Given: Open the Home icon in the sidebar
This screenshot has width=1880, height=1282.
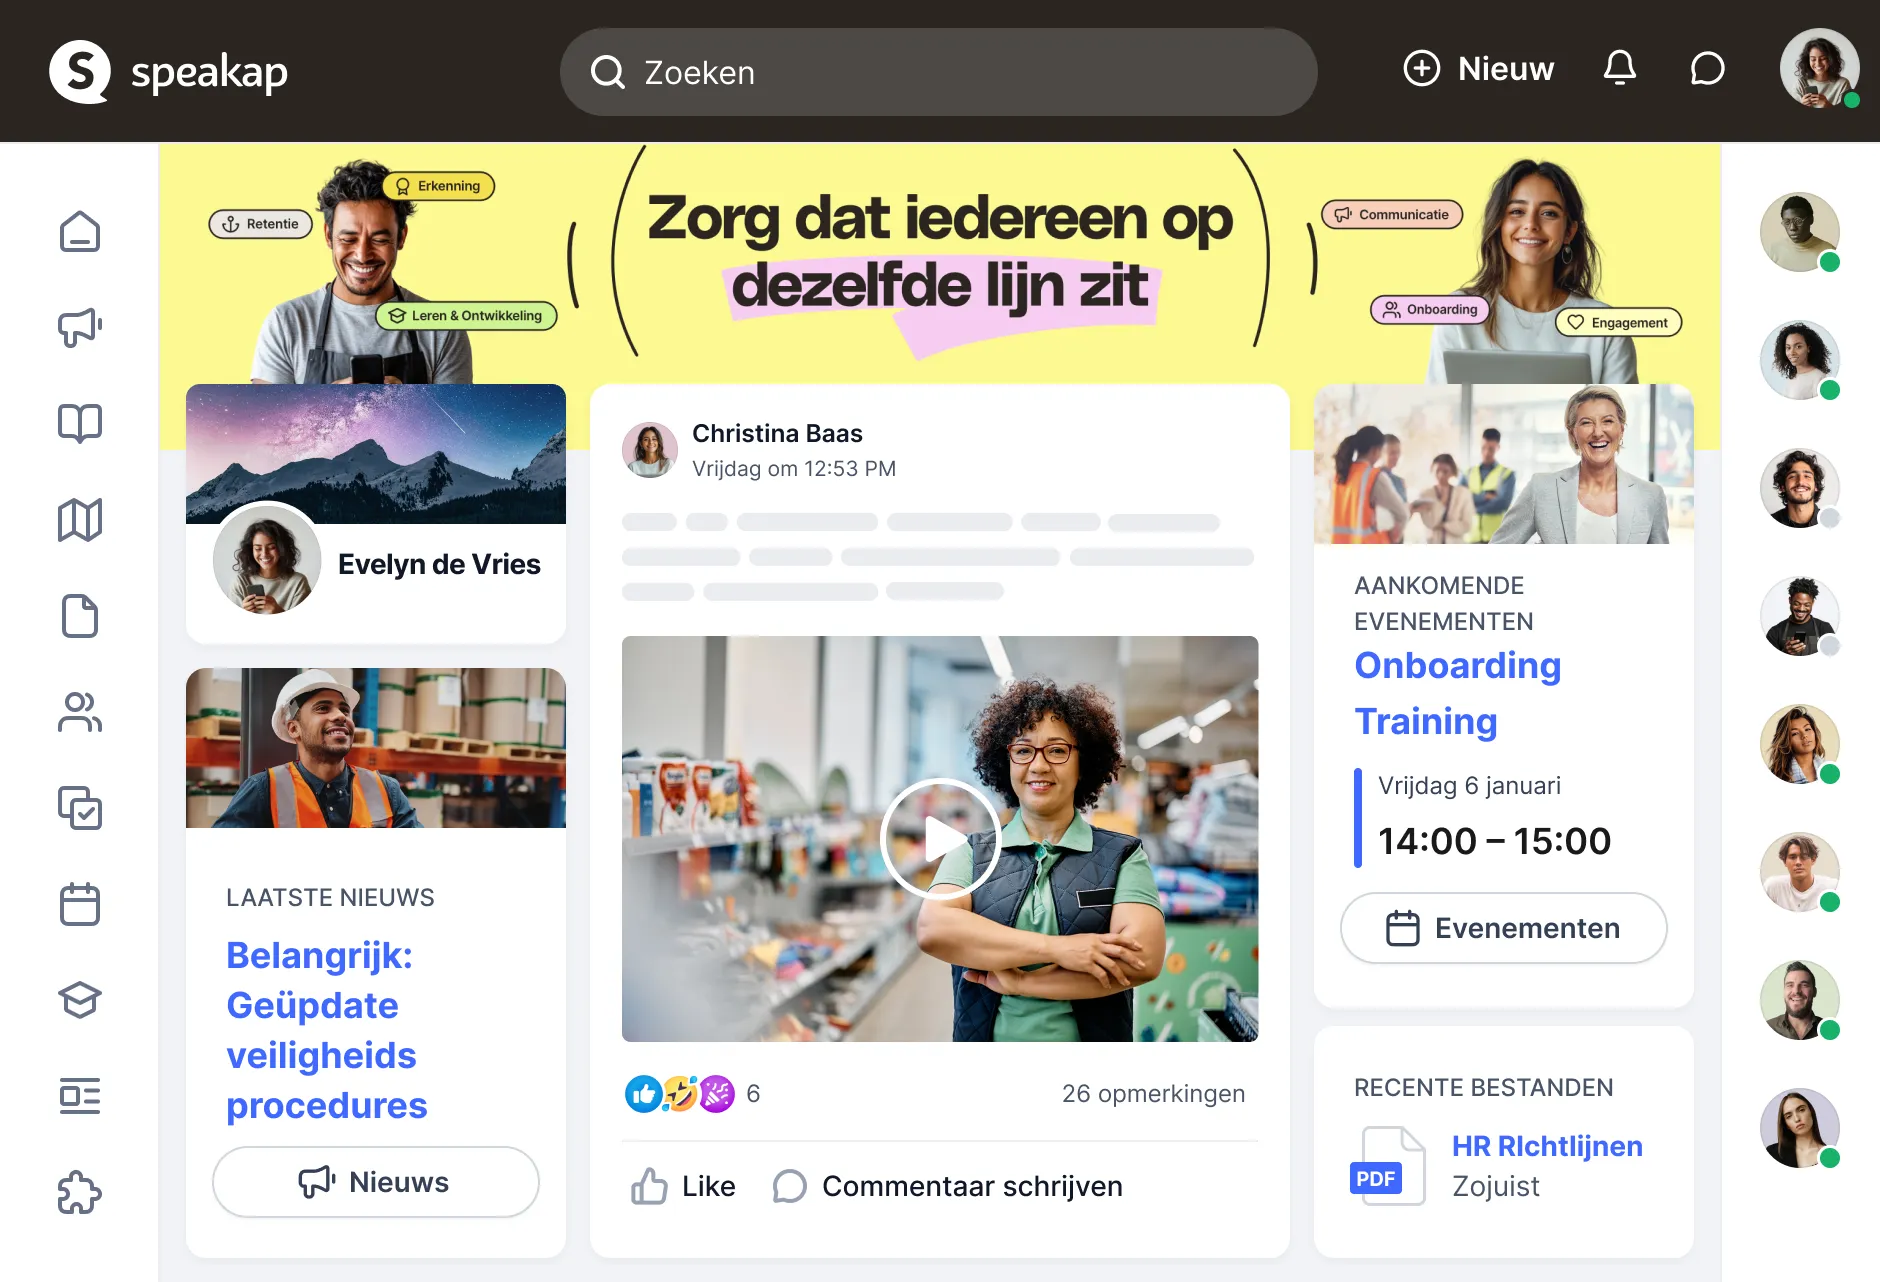Looking at the screenshot, I should [x=80, y=232].
